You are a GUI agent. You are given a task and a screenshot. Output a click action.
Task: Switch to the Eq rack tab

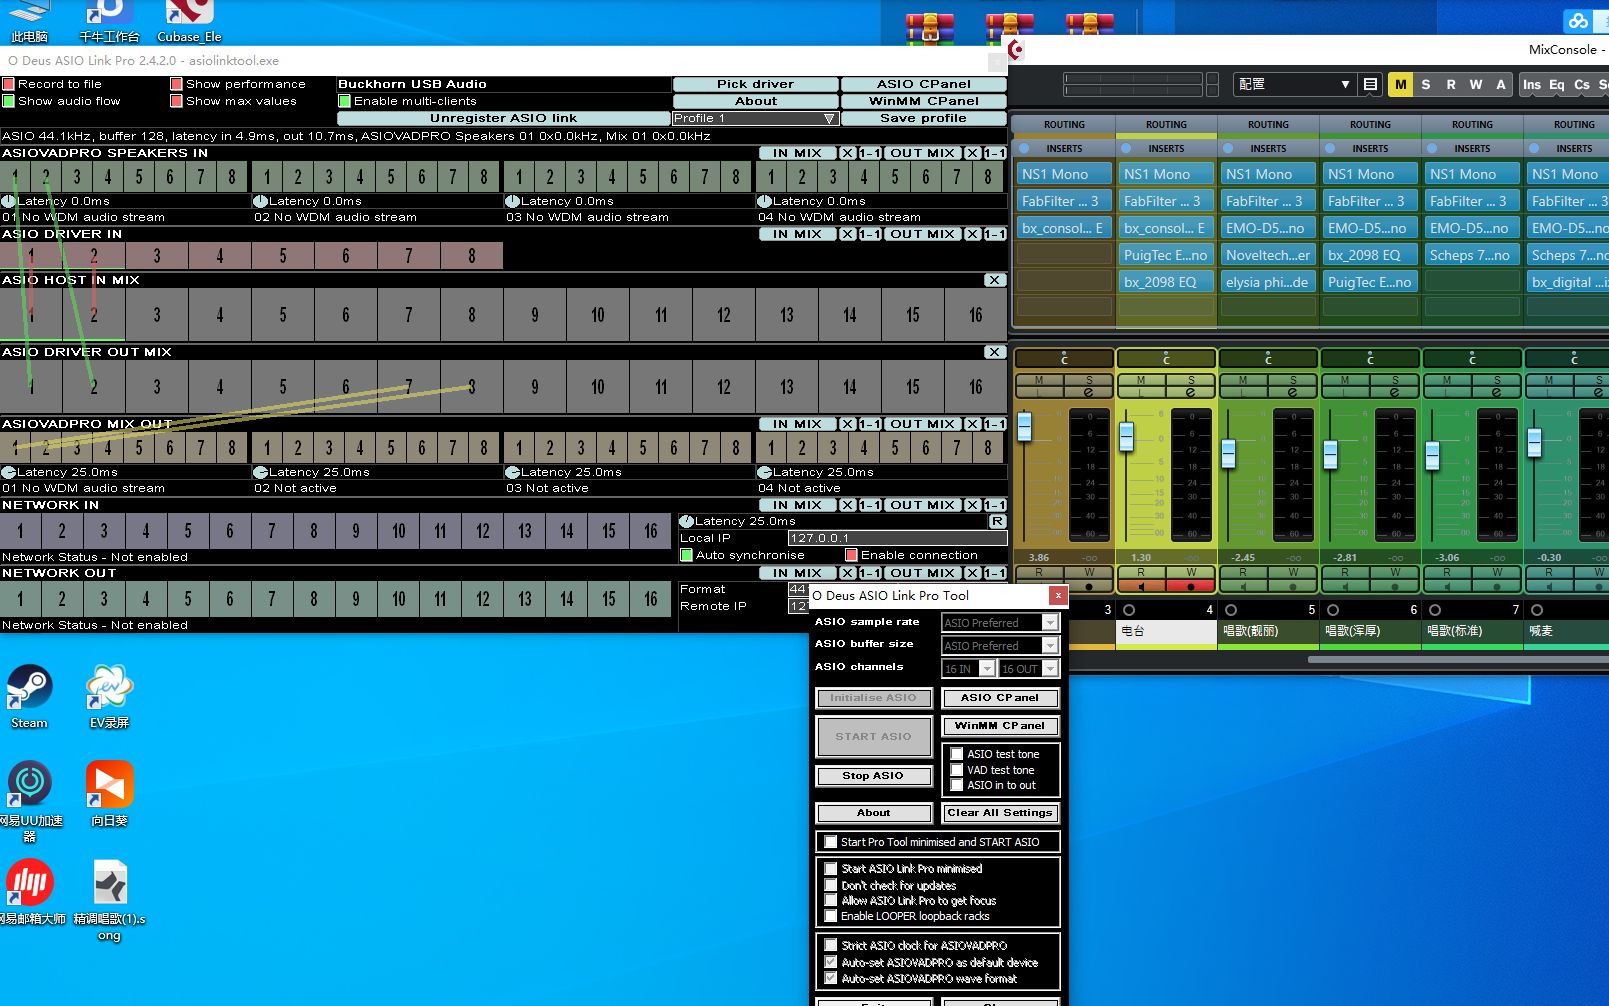[x=1557, y=85]
